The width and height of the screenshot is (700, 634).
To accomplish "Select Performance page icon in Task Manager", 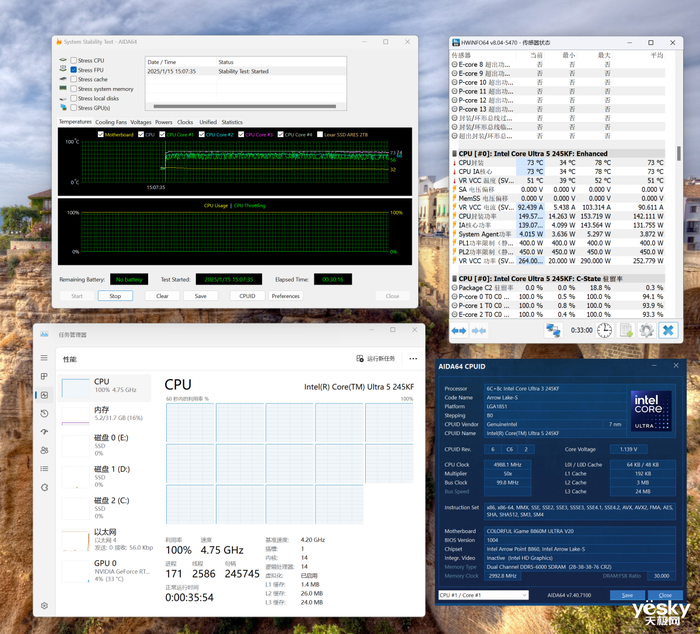I will click(44, 395).
